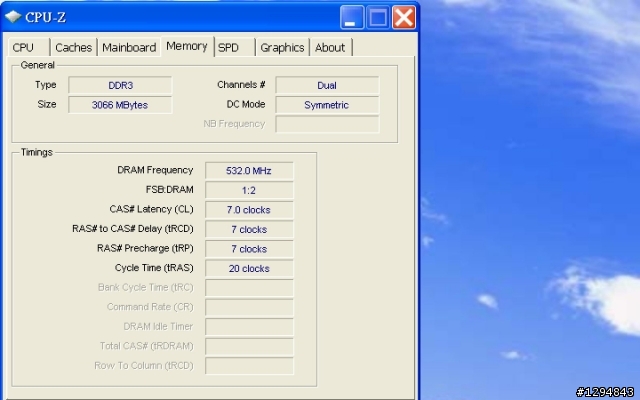Click the Row To Column (tRCD) label
This screenshot has height=400, width=640.
144,366
